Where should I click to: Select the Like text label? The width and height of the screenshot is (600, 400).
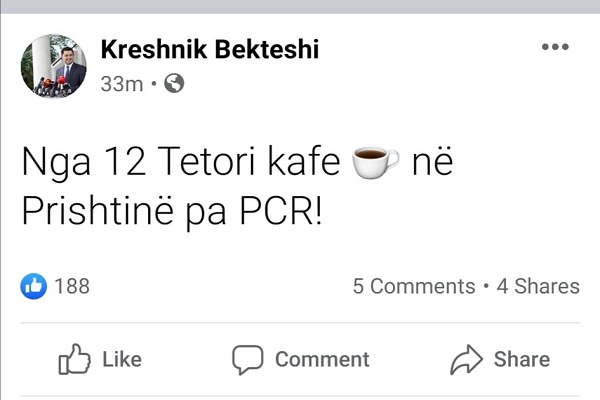[122, 359]
